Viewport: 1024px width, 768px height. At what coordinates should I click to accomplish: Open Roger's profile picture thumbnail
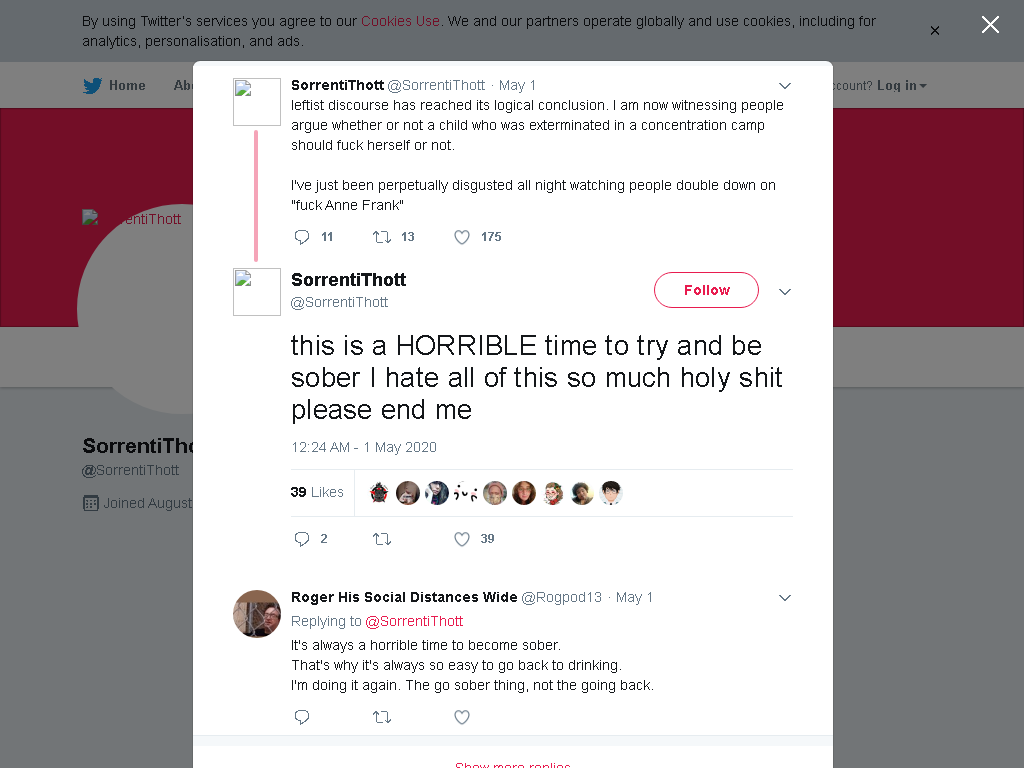(x=257, y=614)
